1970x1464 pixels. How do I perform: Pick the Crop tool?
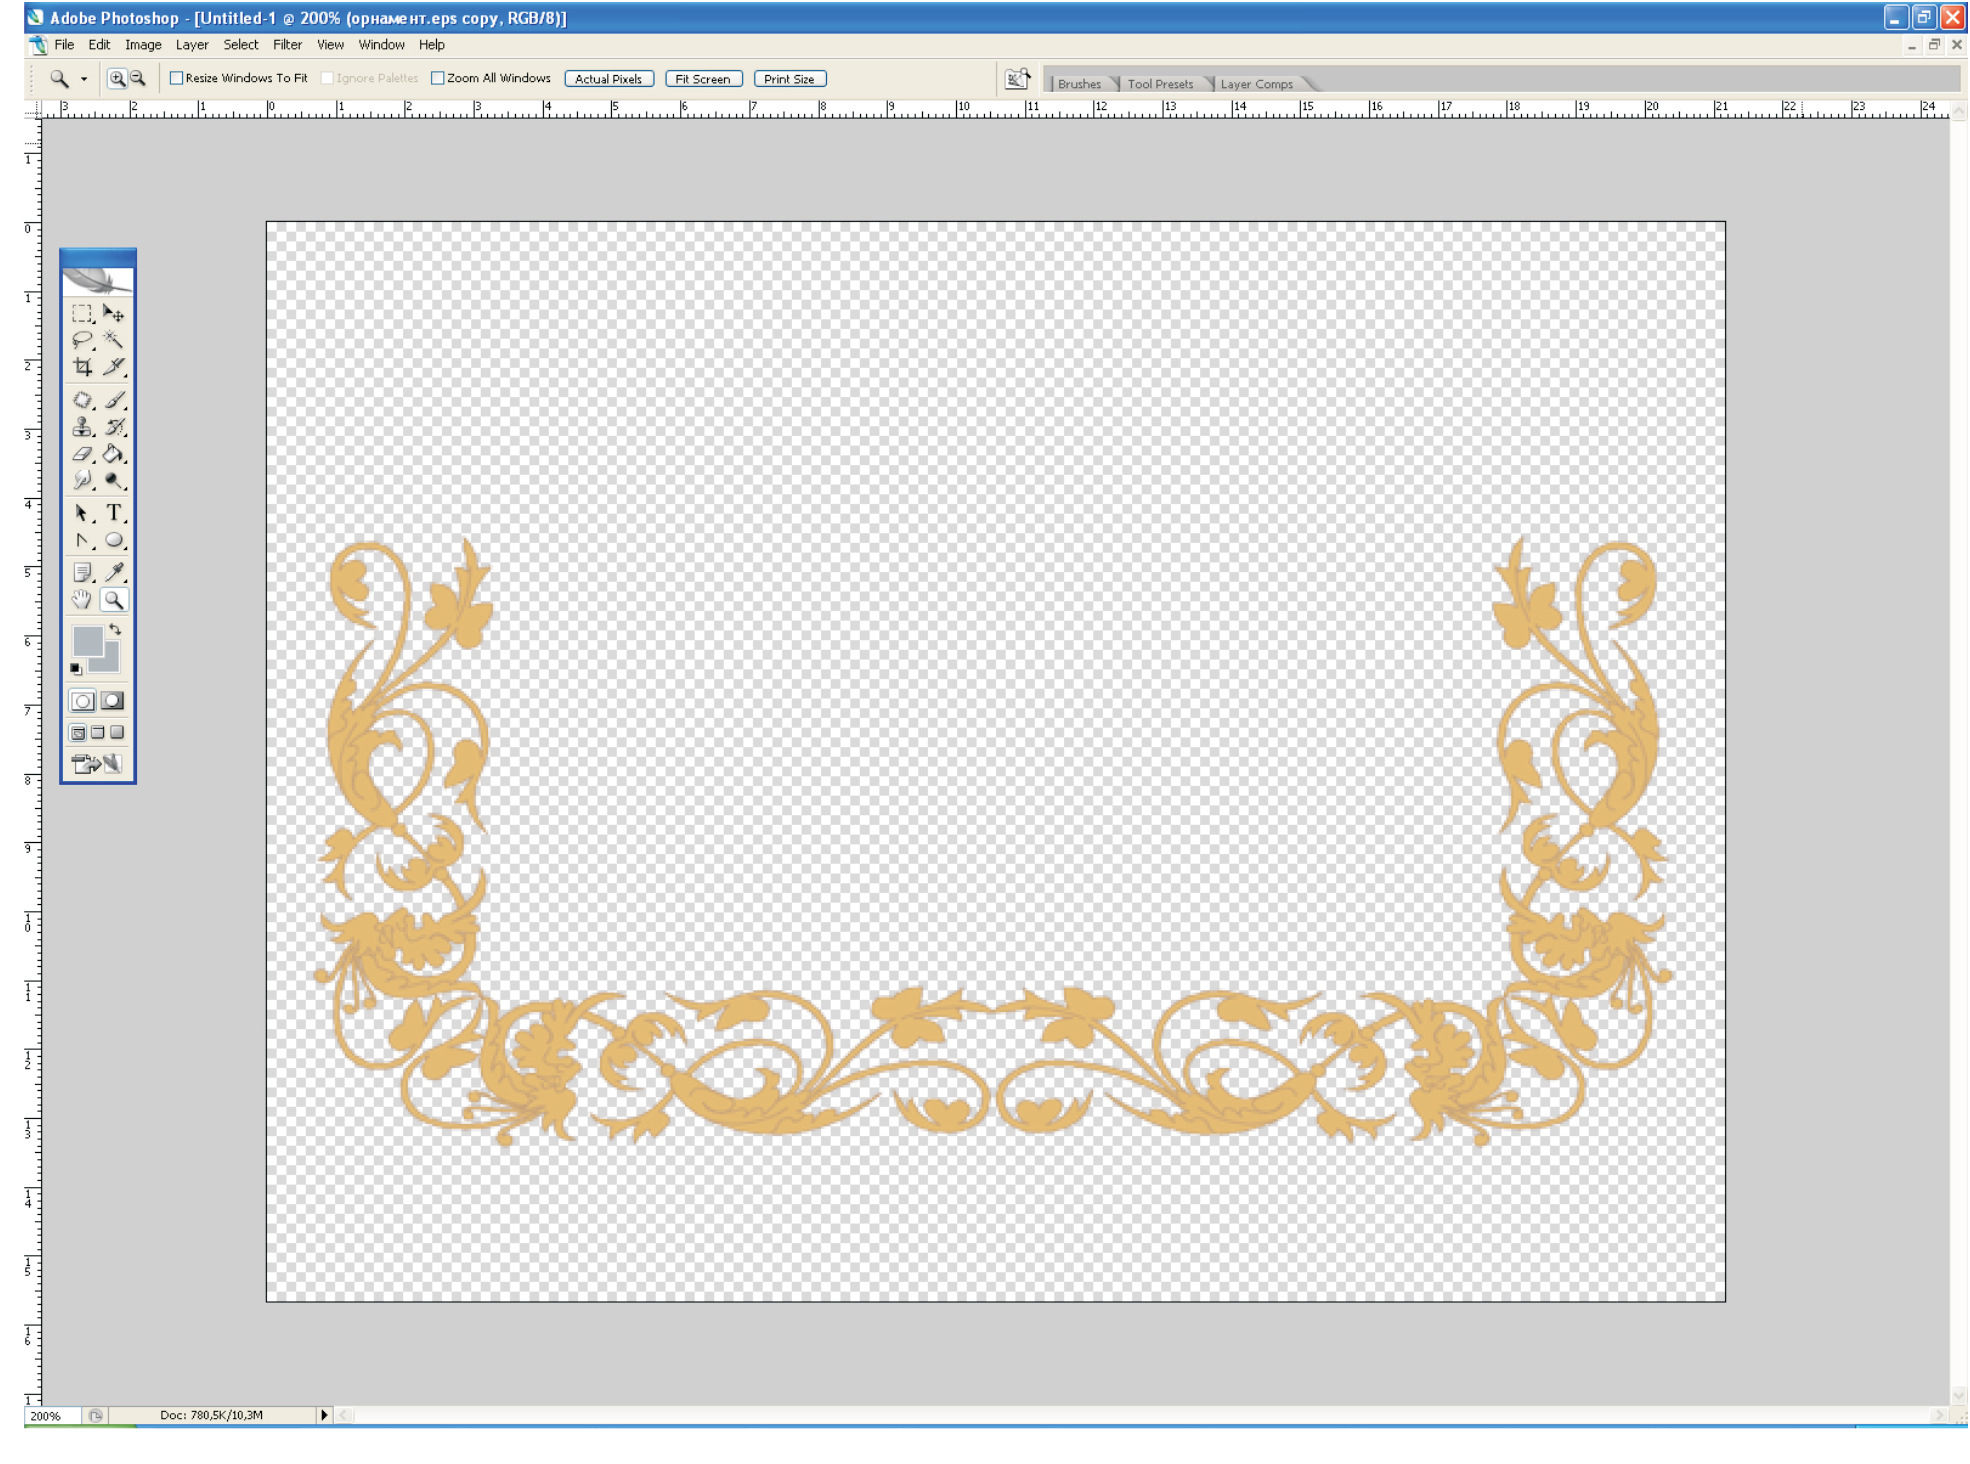(x=82, y=367)
